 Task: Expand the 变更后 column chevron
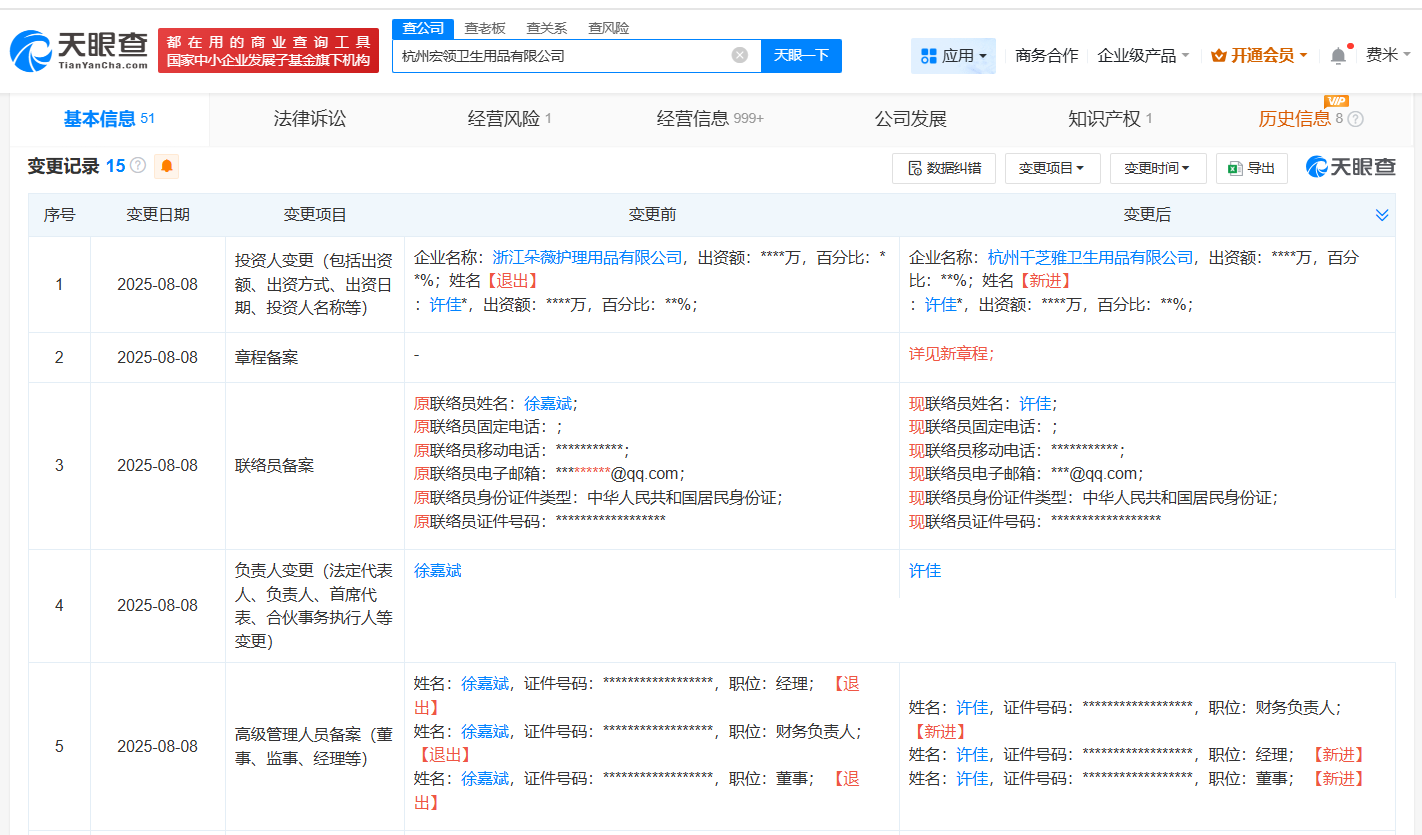(1382, 215)
